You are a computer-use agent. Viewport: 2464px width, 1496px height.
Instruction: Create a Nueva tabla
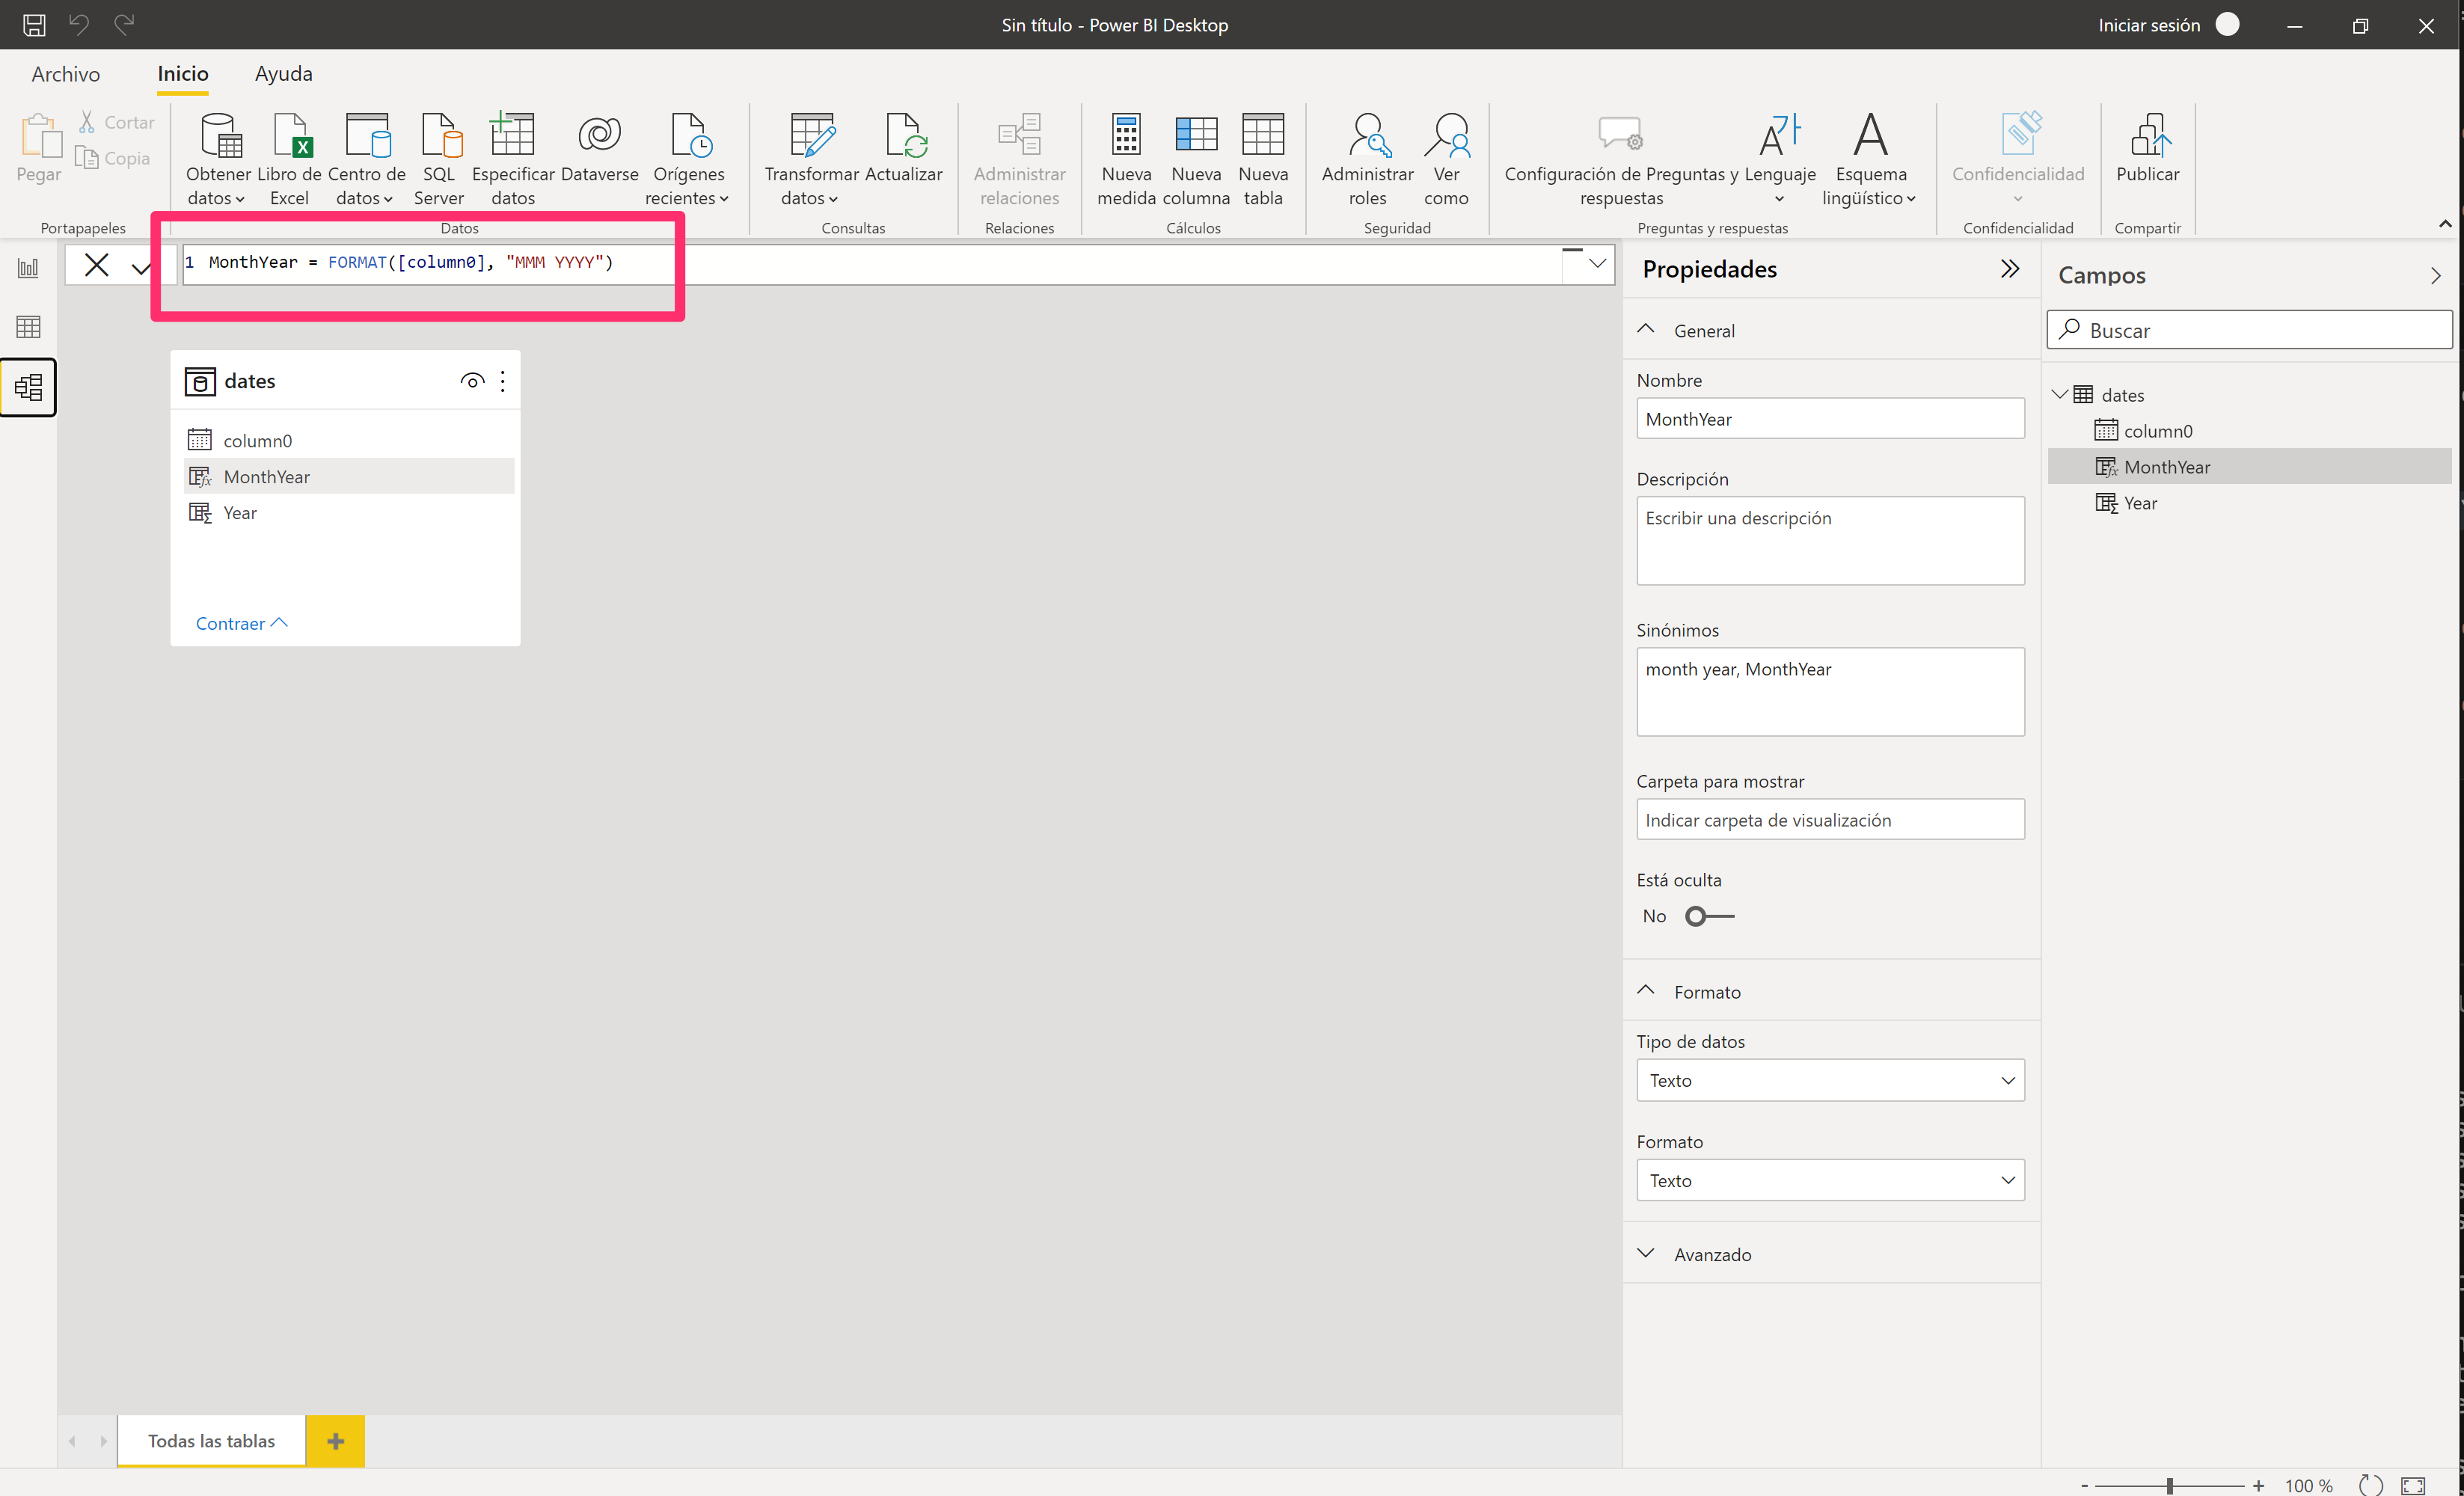[1263, 159]
